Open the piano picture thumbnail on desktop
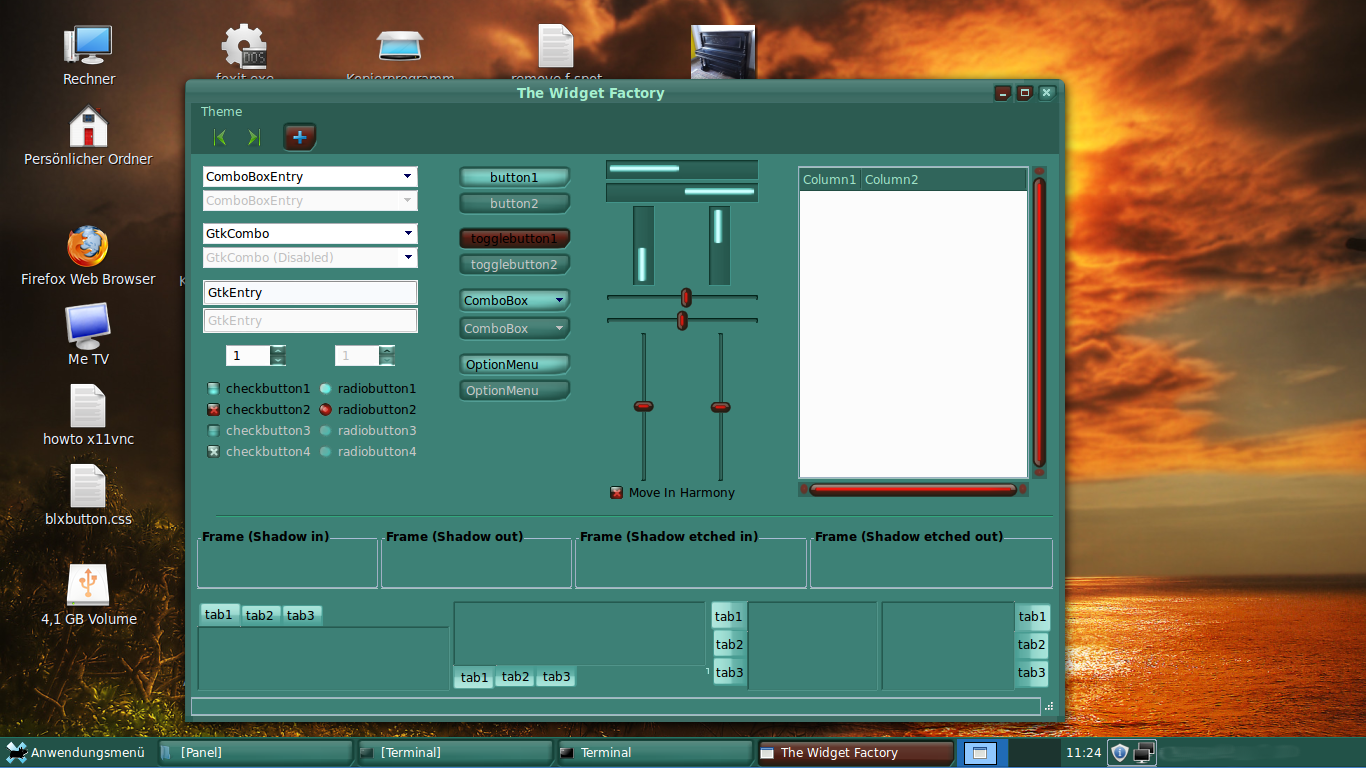The width and height of the screenshot is (1366, 768). 723,52
